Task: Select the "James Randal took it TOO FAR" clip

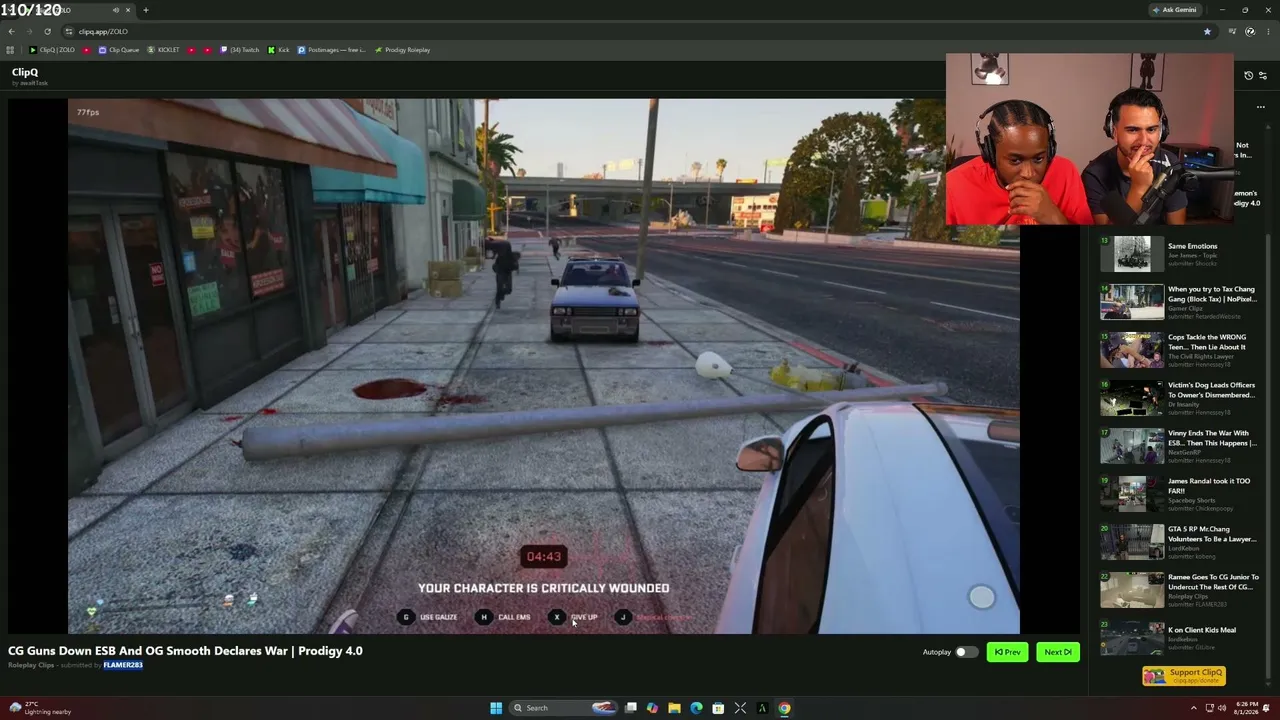Action: click(1182, 494)
